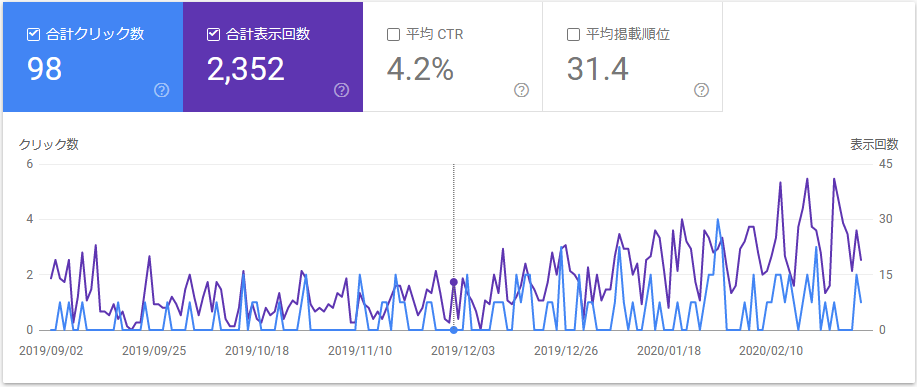Click the 2019/10/18 date label

pos(257,351)
